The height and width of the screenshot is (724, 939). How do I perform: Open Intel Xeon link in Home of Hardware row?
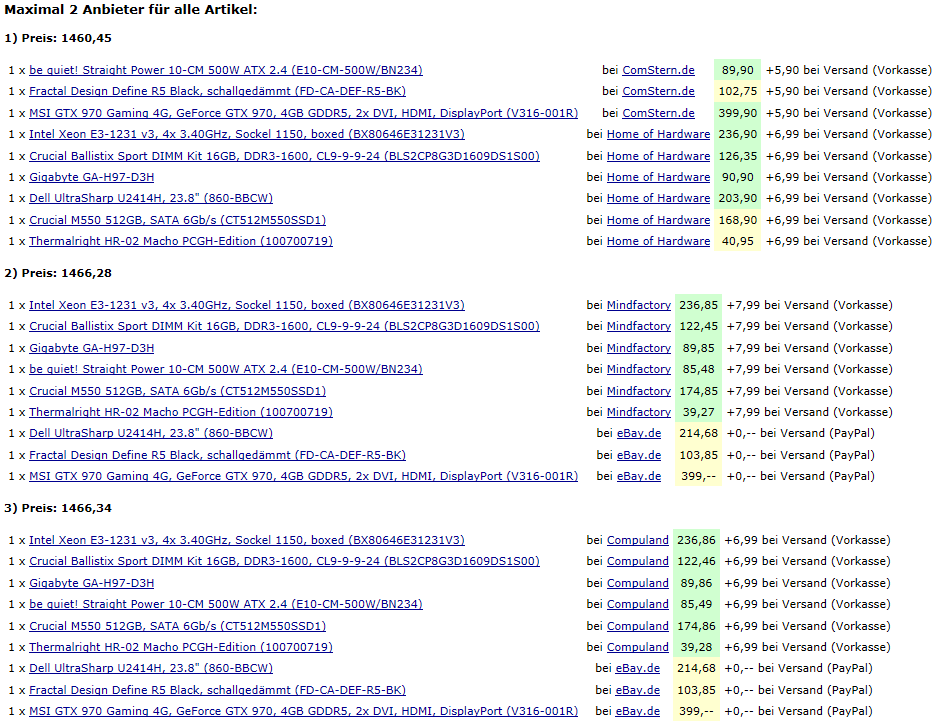click(247, 134)
